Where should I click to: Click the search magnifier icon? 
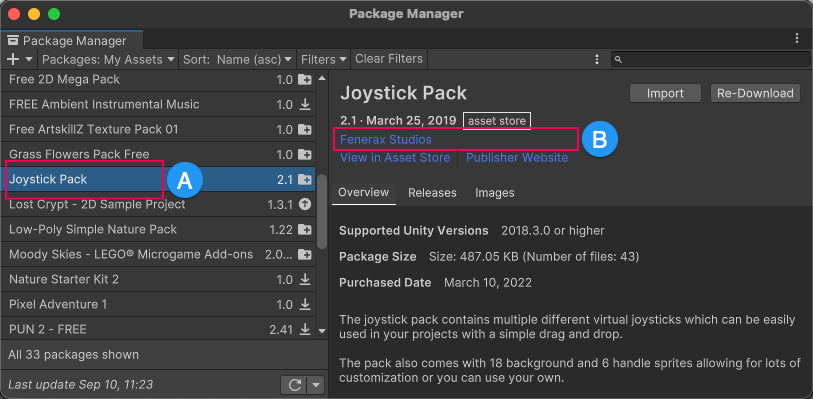tap(618, 60)
